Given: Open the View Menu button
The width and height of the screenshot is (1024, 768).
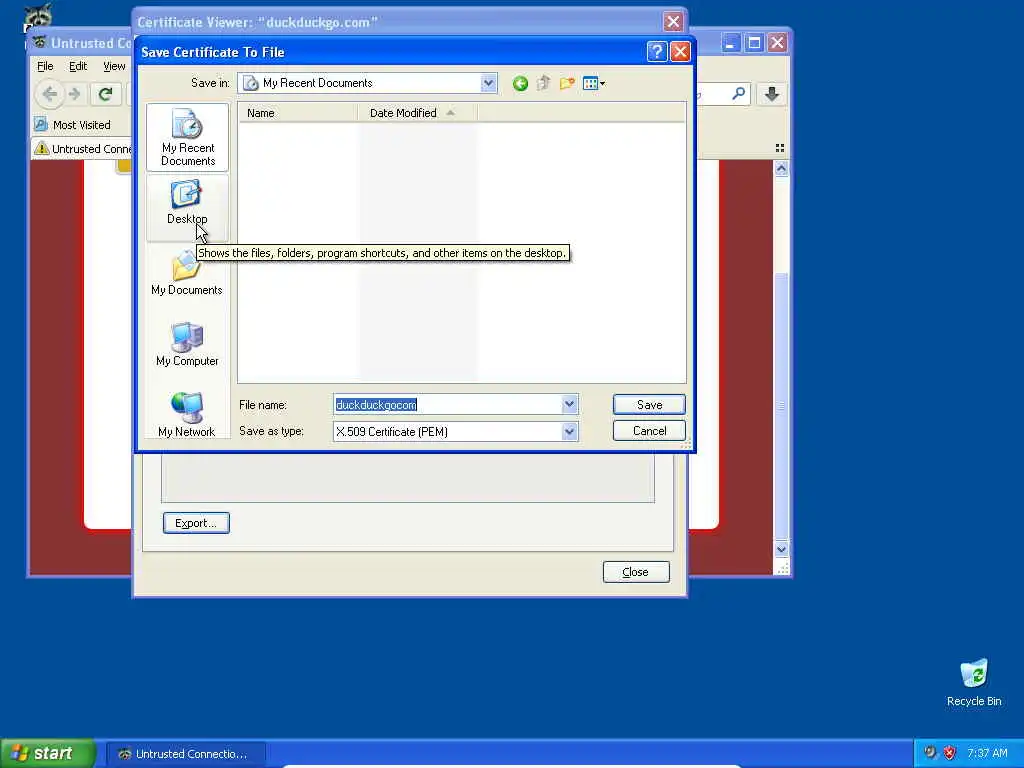Looking at the screenshot, I should (594, 83).
